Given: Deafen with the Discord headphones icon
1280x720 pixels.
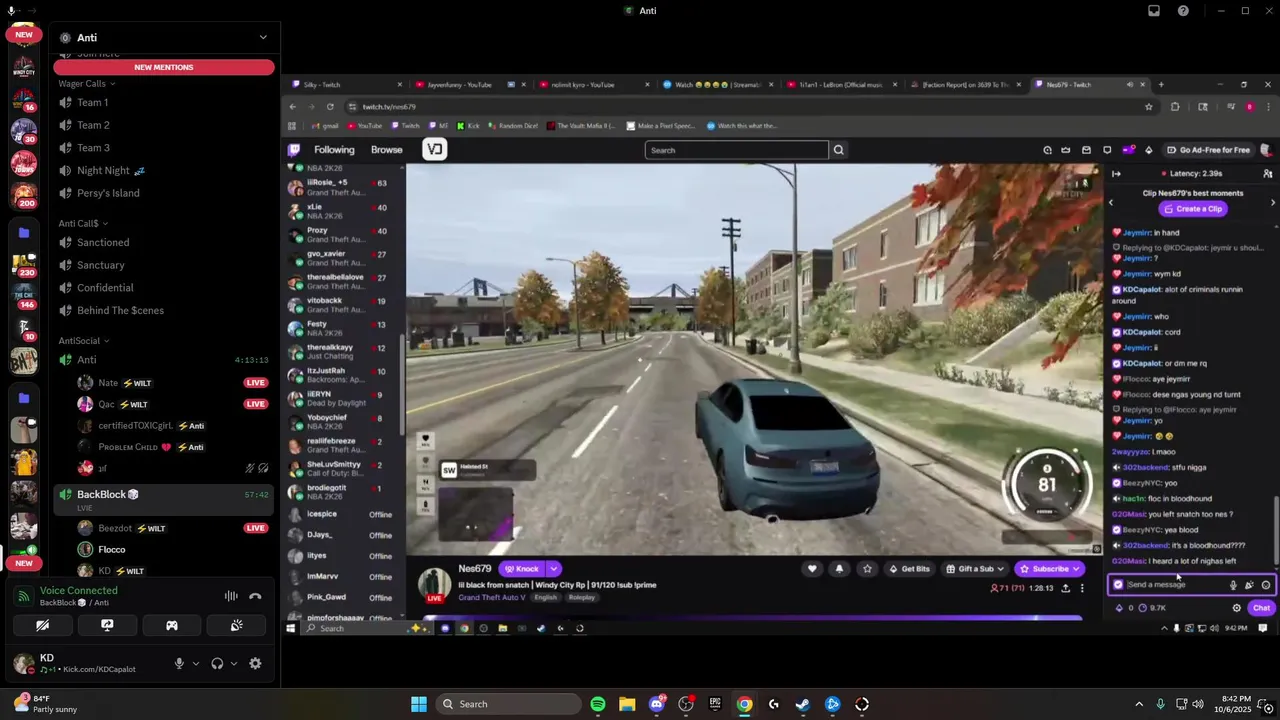Looking at the screenshot, I should (217, 663).
